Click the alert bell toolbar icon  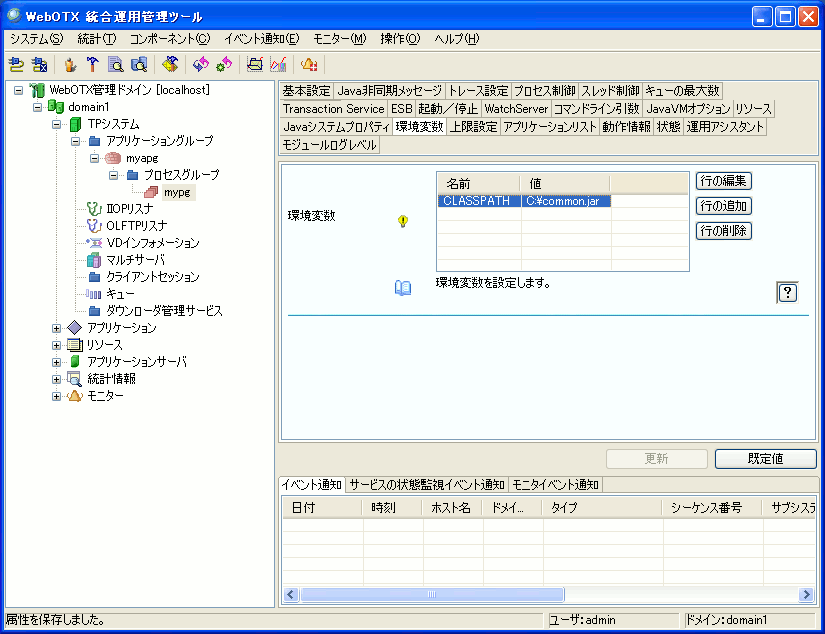pos(309,65)
